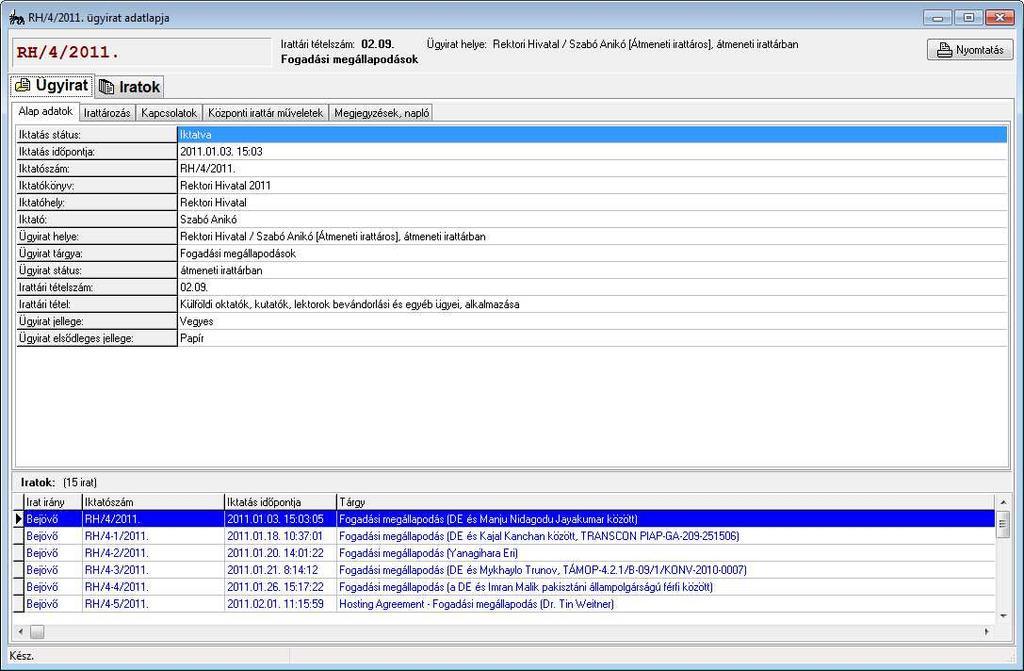This screenshot has width=1024, height=671.
Task: Click the vertical scrollbar thumb in documents list
Action: coord(1003,525)
